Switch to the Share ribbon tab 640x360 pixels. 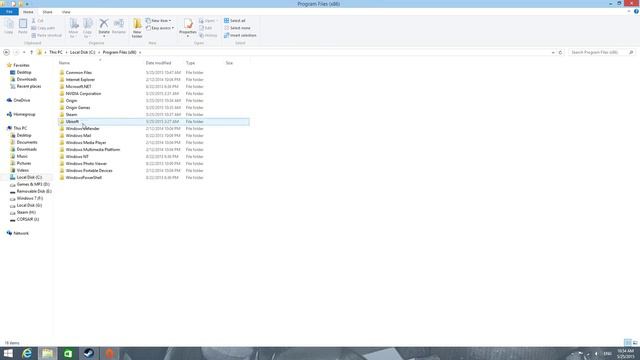pos(47,12)
